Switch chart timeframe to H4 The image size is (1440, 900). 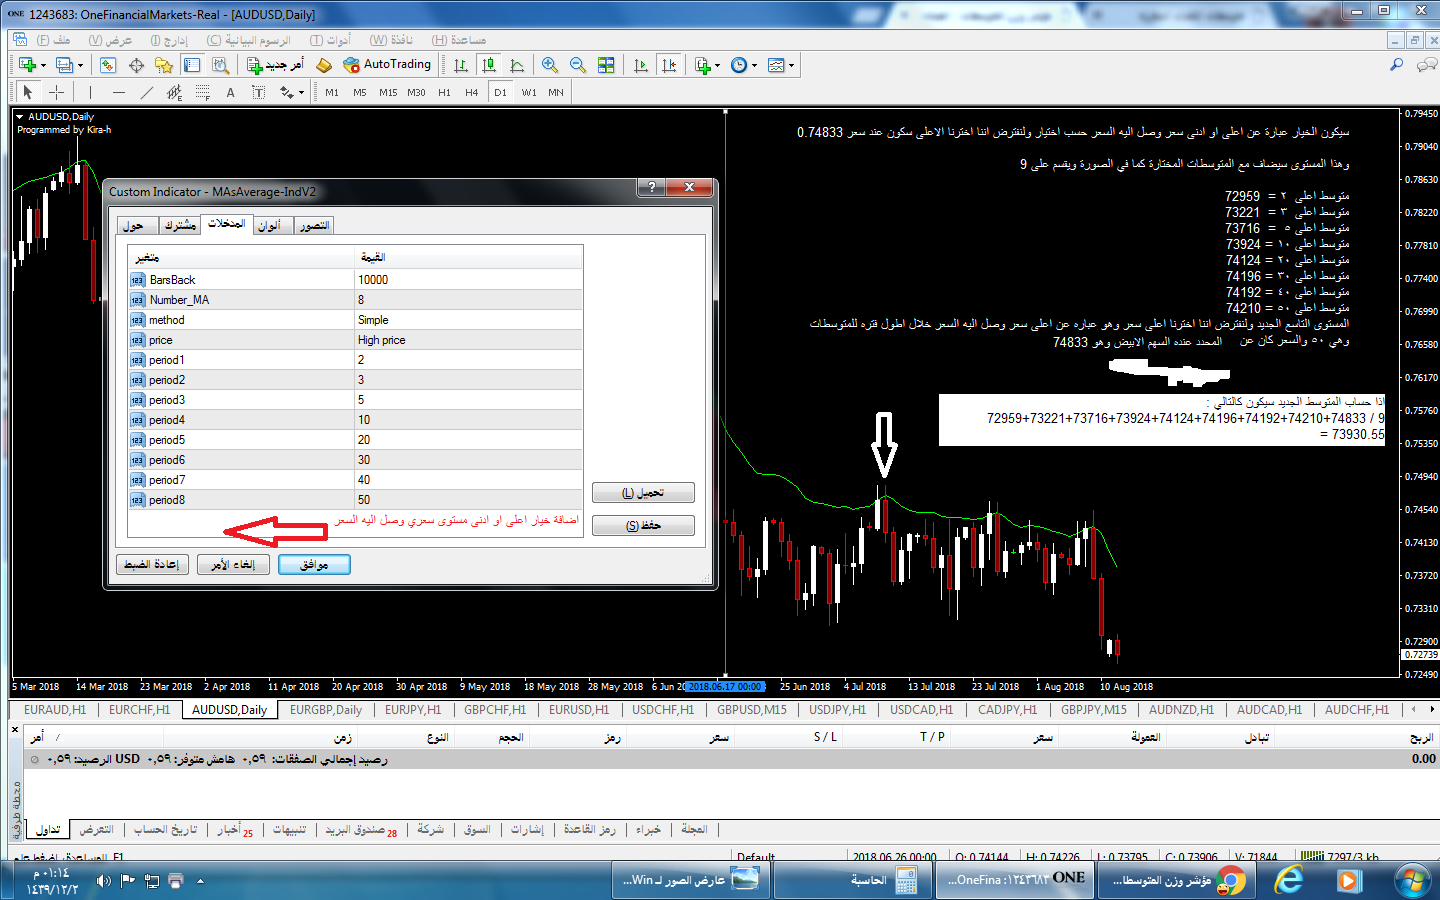pos(472,92)
